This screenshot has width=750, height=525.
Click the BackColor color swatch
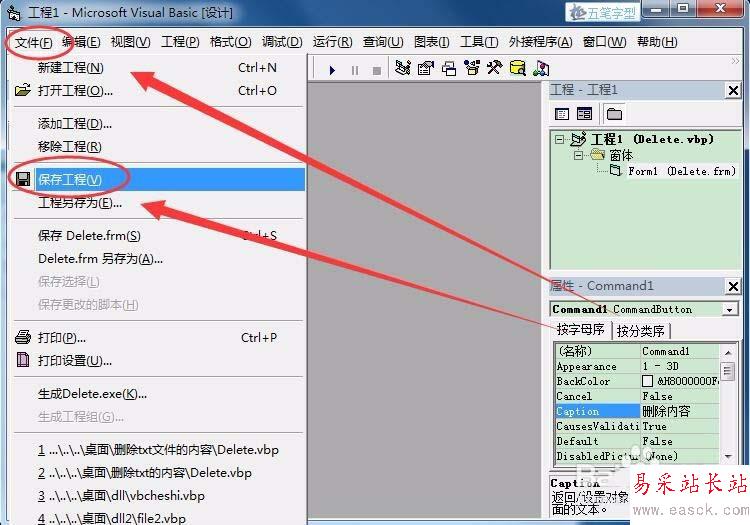(647, 381)
